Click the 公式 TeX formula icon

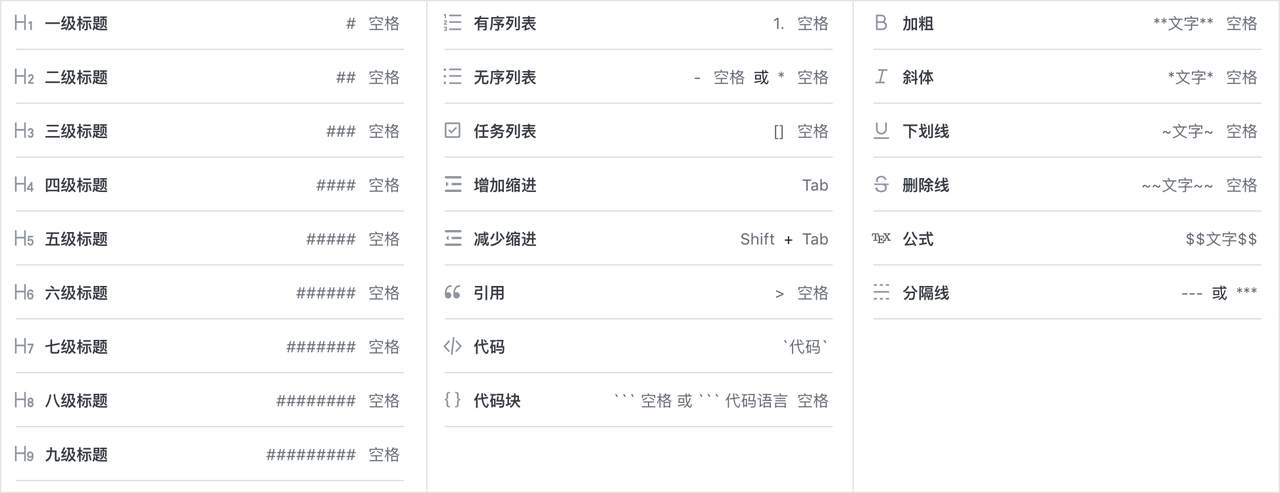(881, 239)
